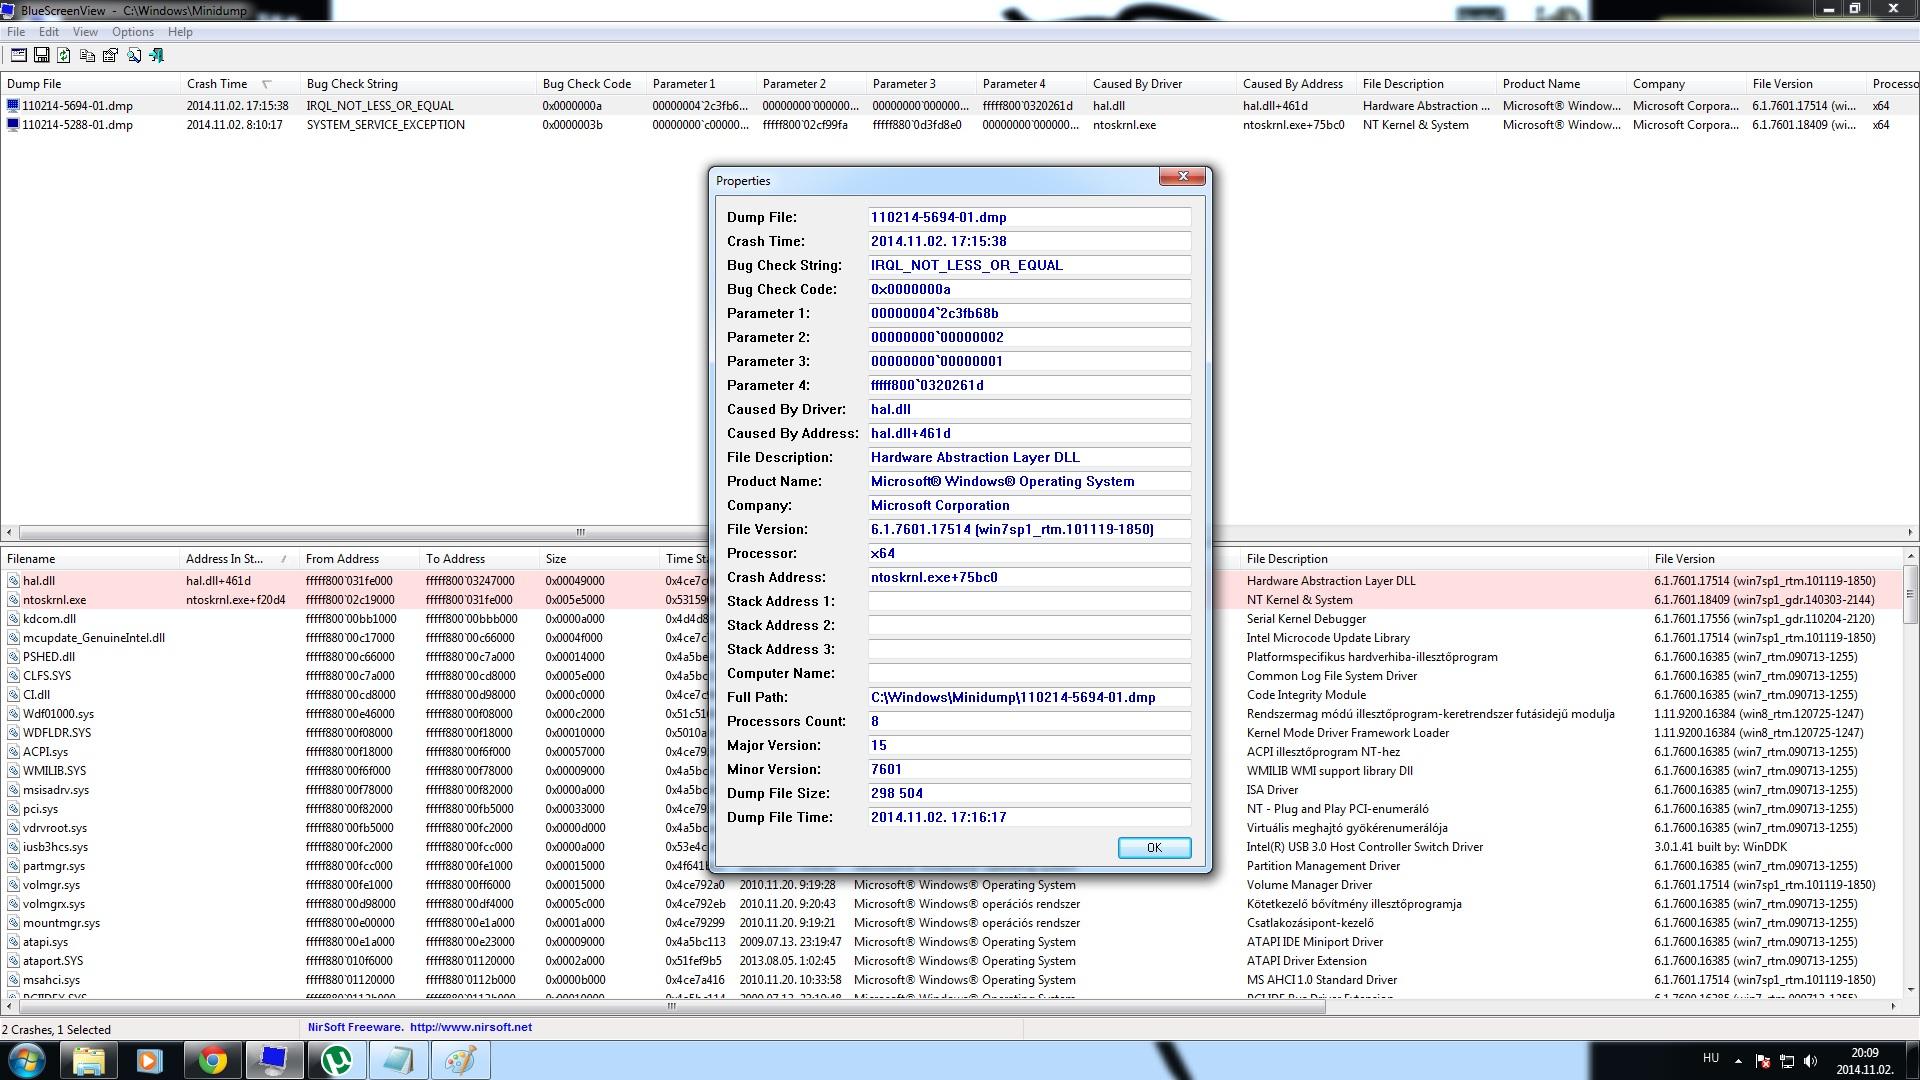Screen dimensions: 1920x1080
Task: Sort lower pane by Address In Stack header
Action: pyautogui.click(x=239, y=559)
